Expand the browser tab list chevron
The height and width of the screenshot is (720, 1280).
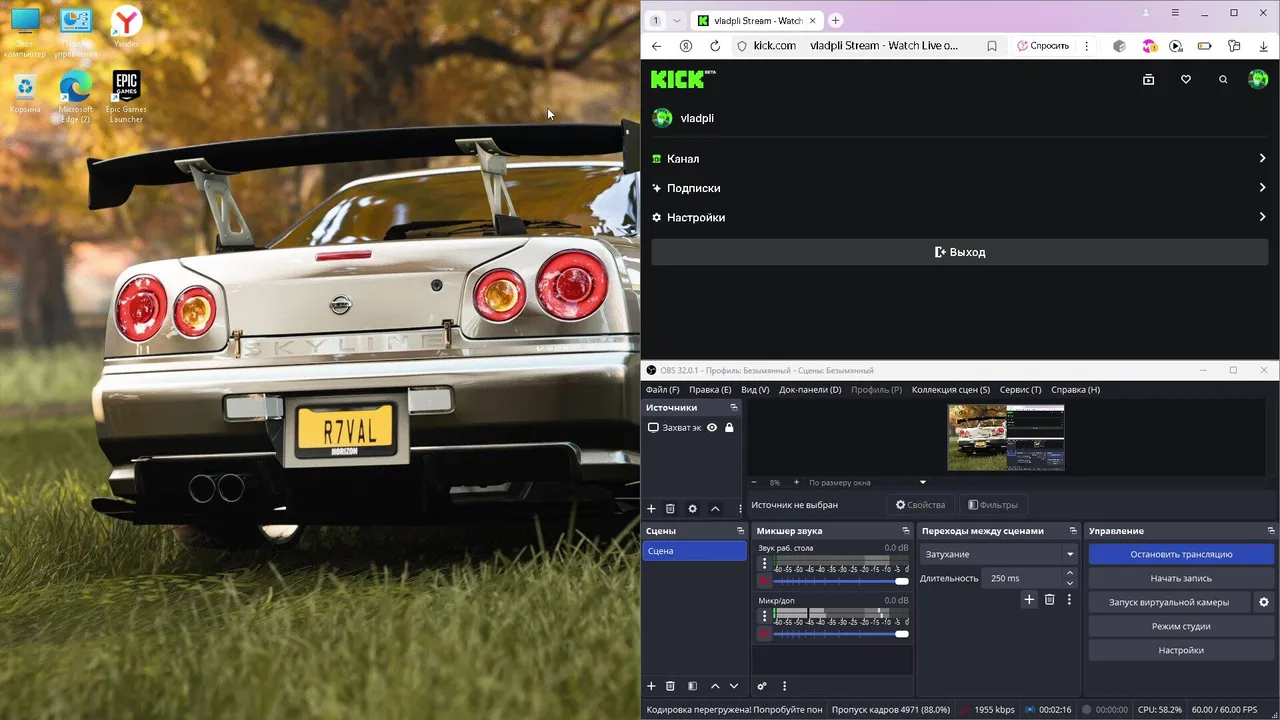[x=677, y=20]
